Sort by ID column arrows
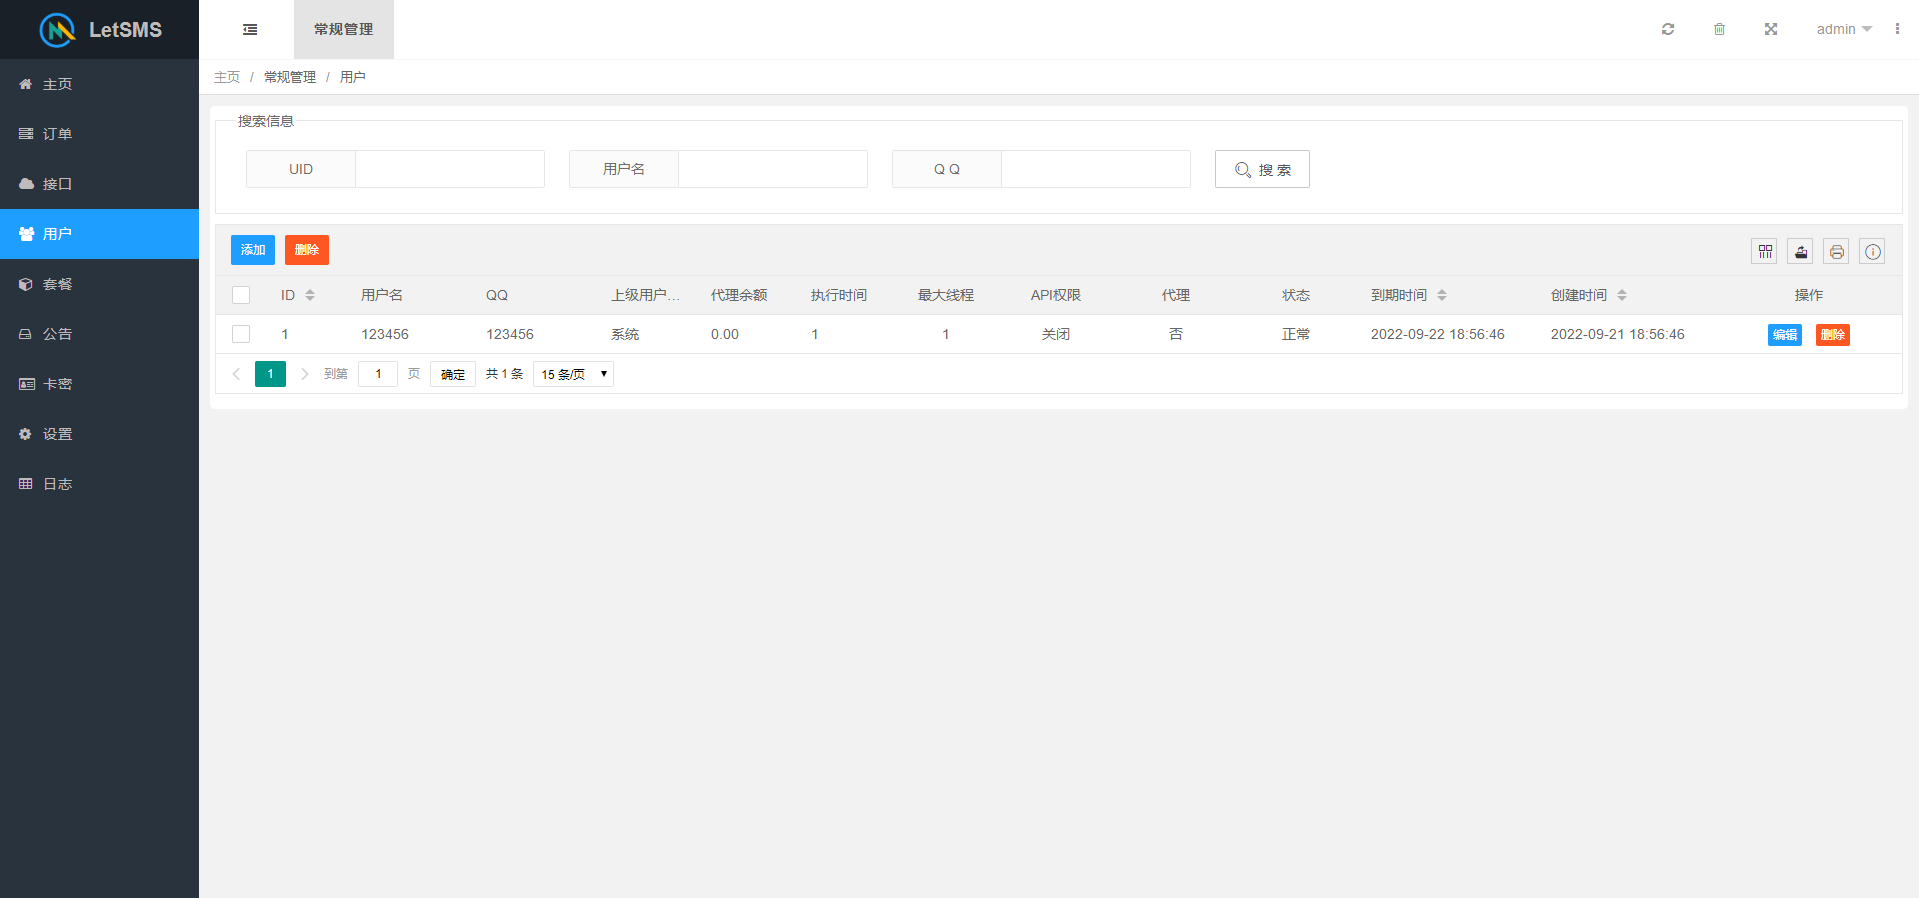Screen dimensions: 1919x898 pos(310,295)
